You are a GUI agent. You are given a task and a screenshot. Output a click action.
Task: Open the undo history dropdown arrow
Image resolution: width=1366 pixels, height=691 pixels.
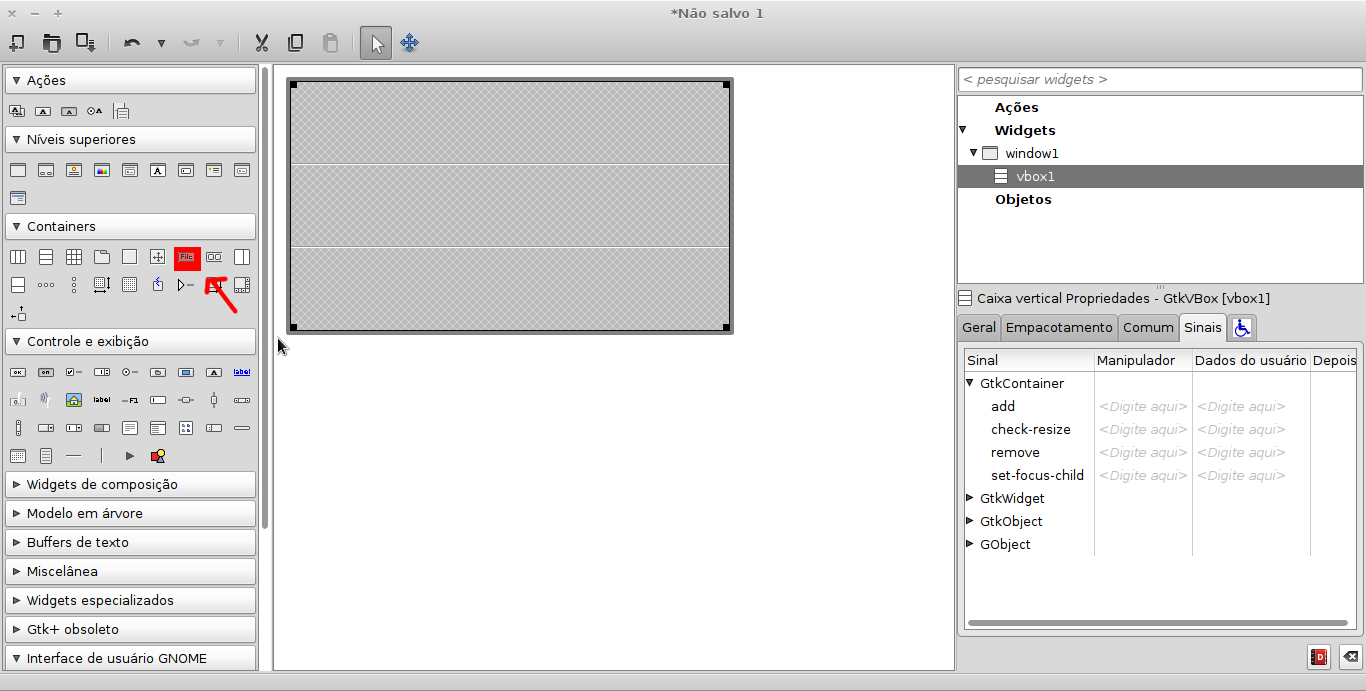(161, 44)
